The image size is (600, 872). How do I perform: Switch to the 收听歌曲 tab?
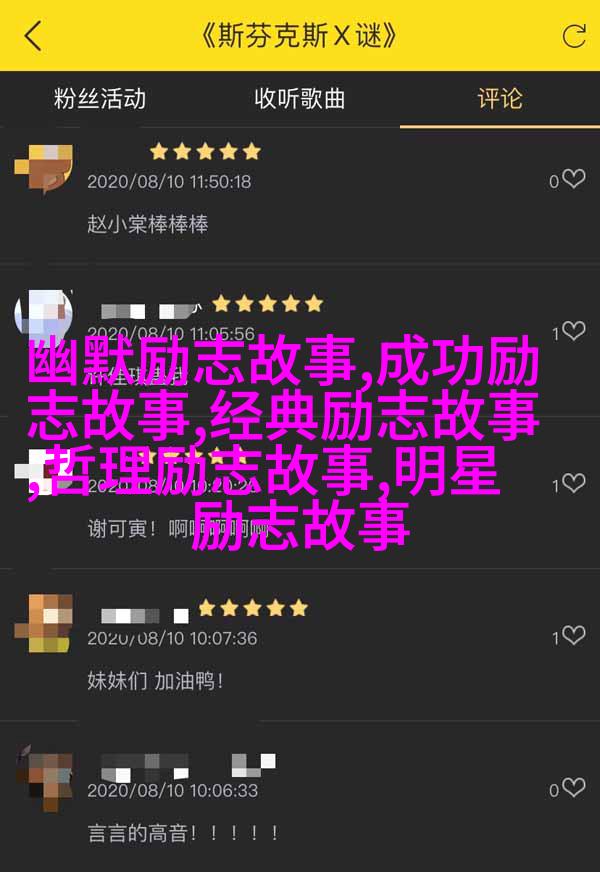(x=300, y=99)
